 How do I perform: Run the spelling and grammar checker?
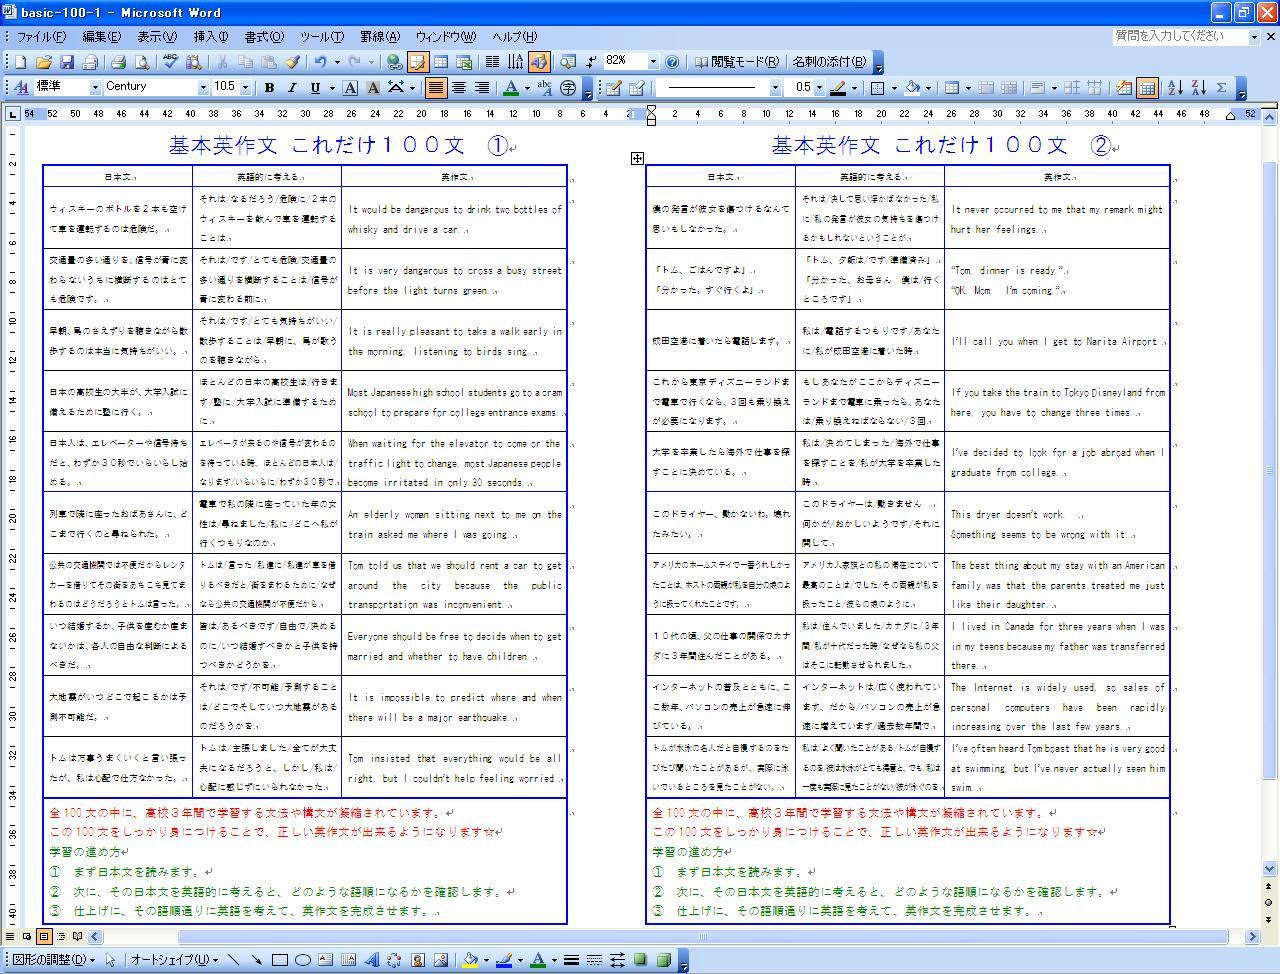(170, 61)
